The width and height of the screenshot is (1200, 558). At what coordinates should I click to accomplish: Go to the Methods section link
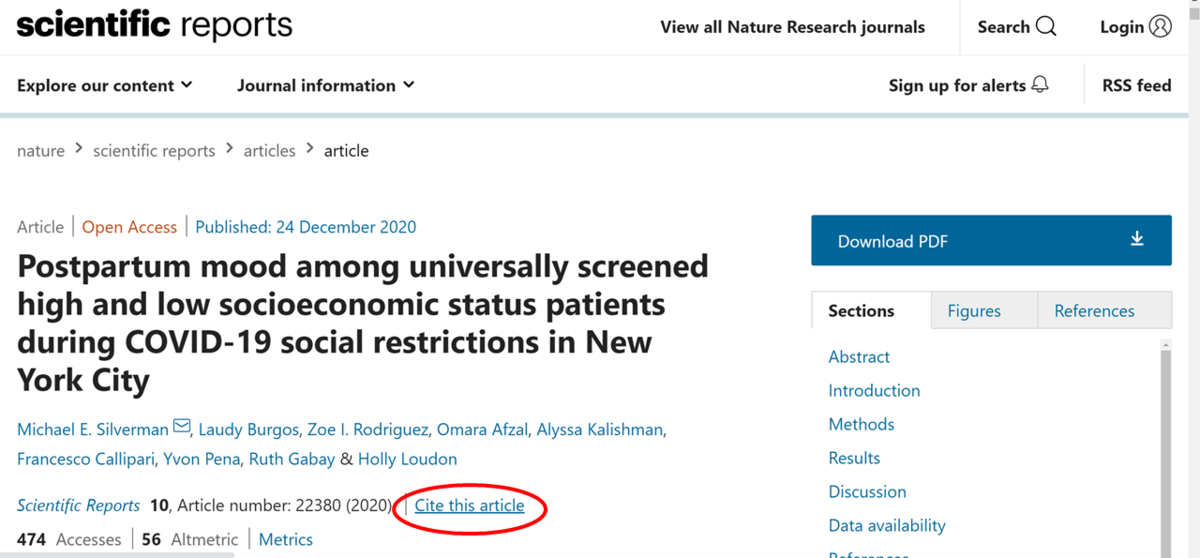861,424
